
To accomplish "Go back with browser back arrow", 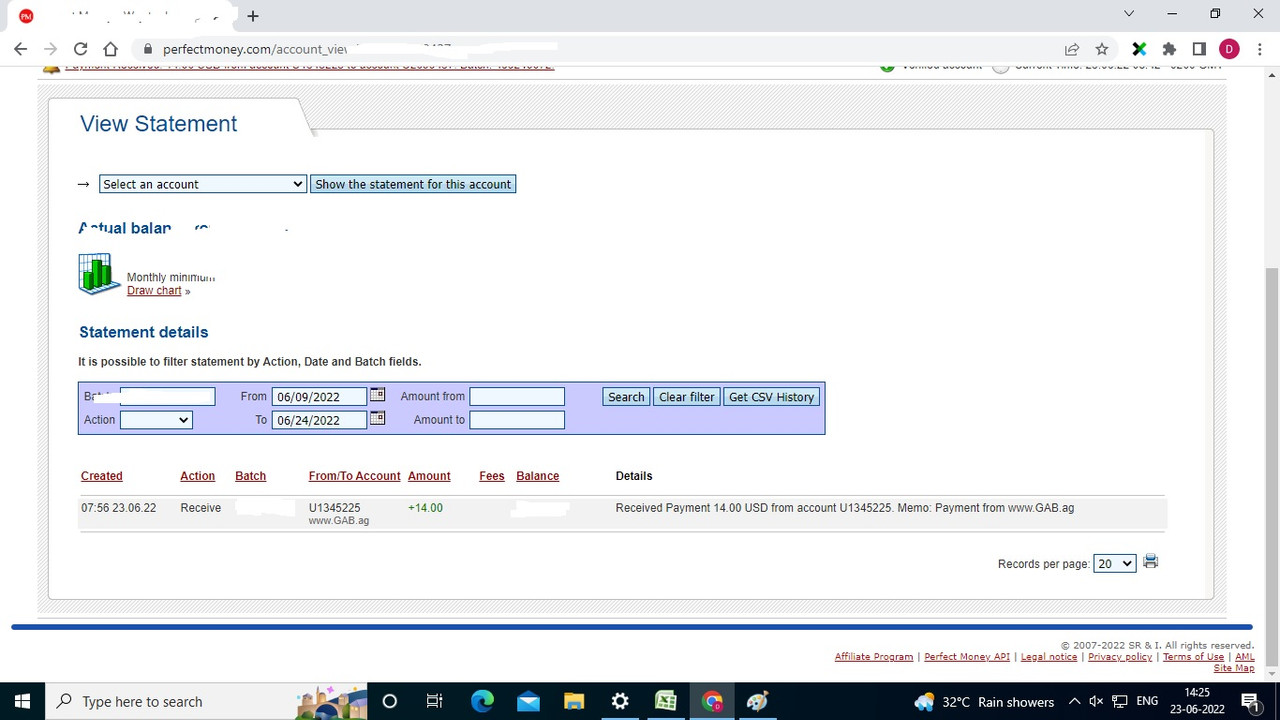I will [20, 49].
